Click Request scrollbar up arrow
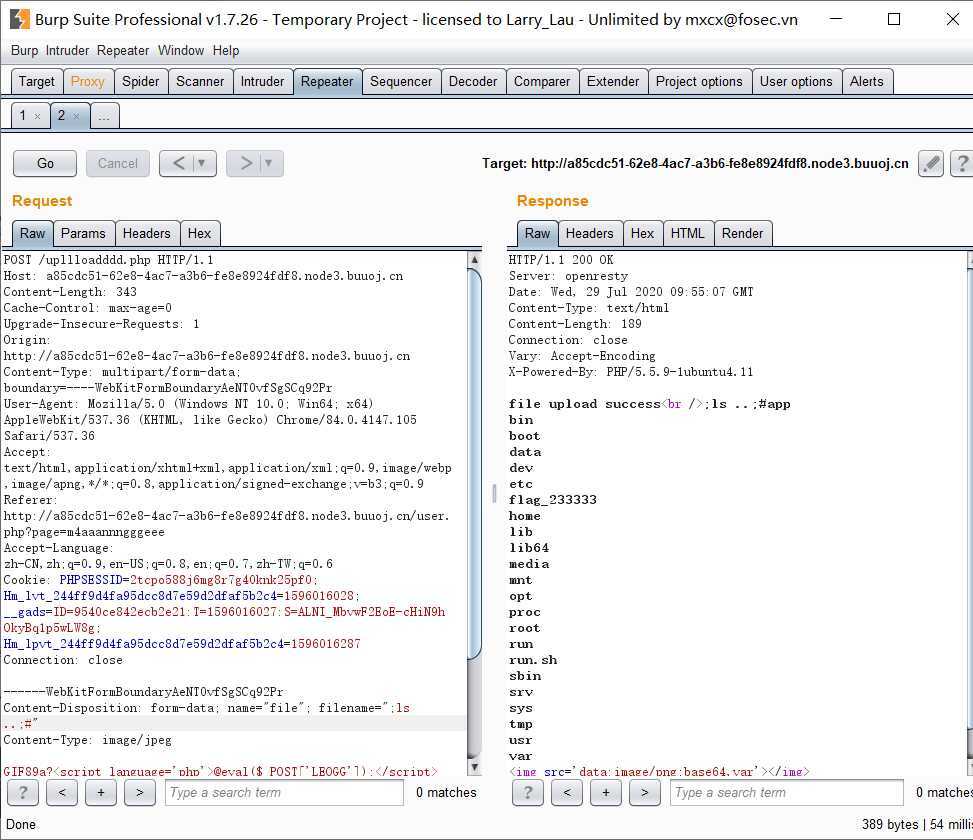The width and height of the screenshot is (973, 840). [x=475, y=259]
